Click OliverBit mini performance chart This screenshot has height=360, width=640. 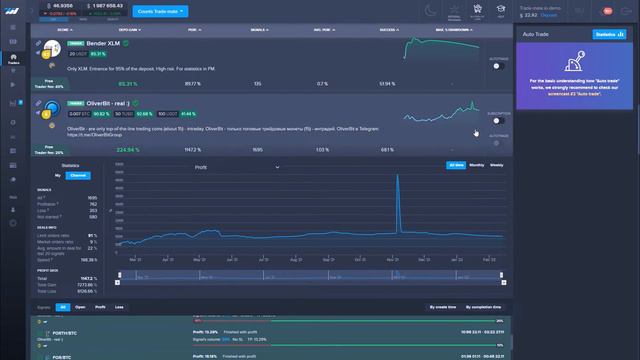(x=441, y=112)
